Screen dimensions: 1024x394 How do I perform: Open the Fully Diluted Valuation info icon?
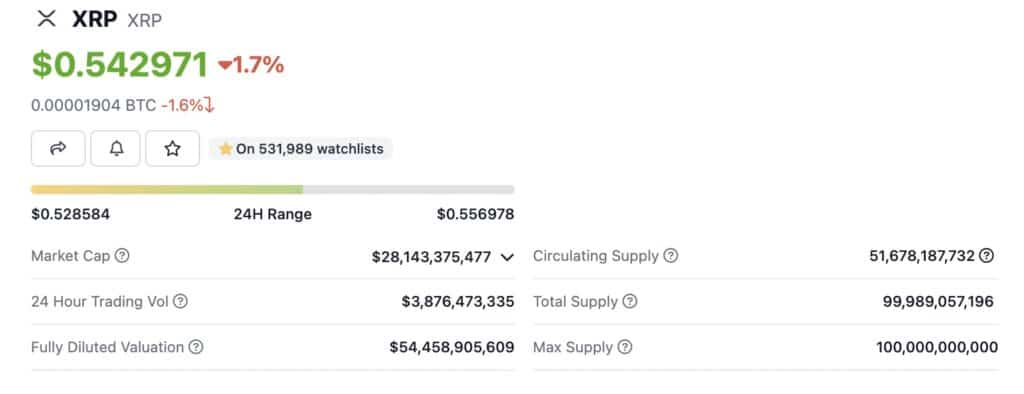(x=196, y=347)
